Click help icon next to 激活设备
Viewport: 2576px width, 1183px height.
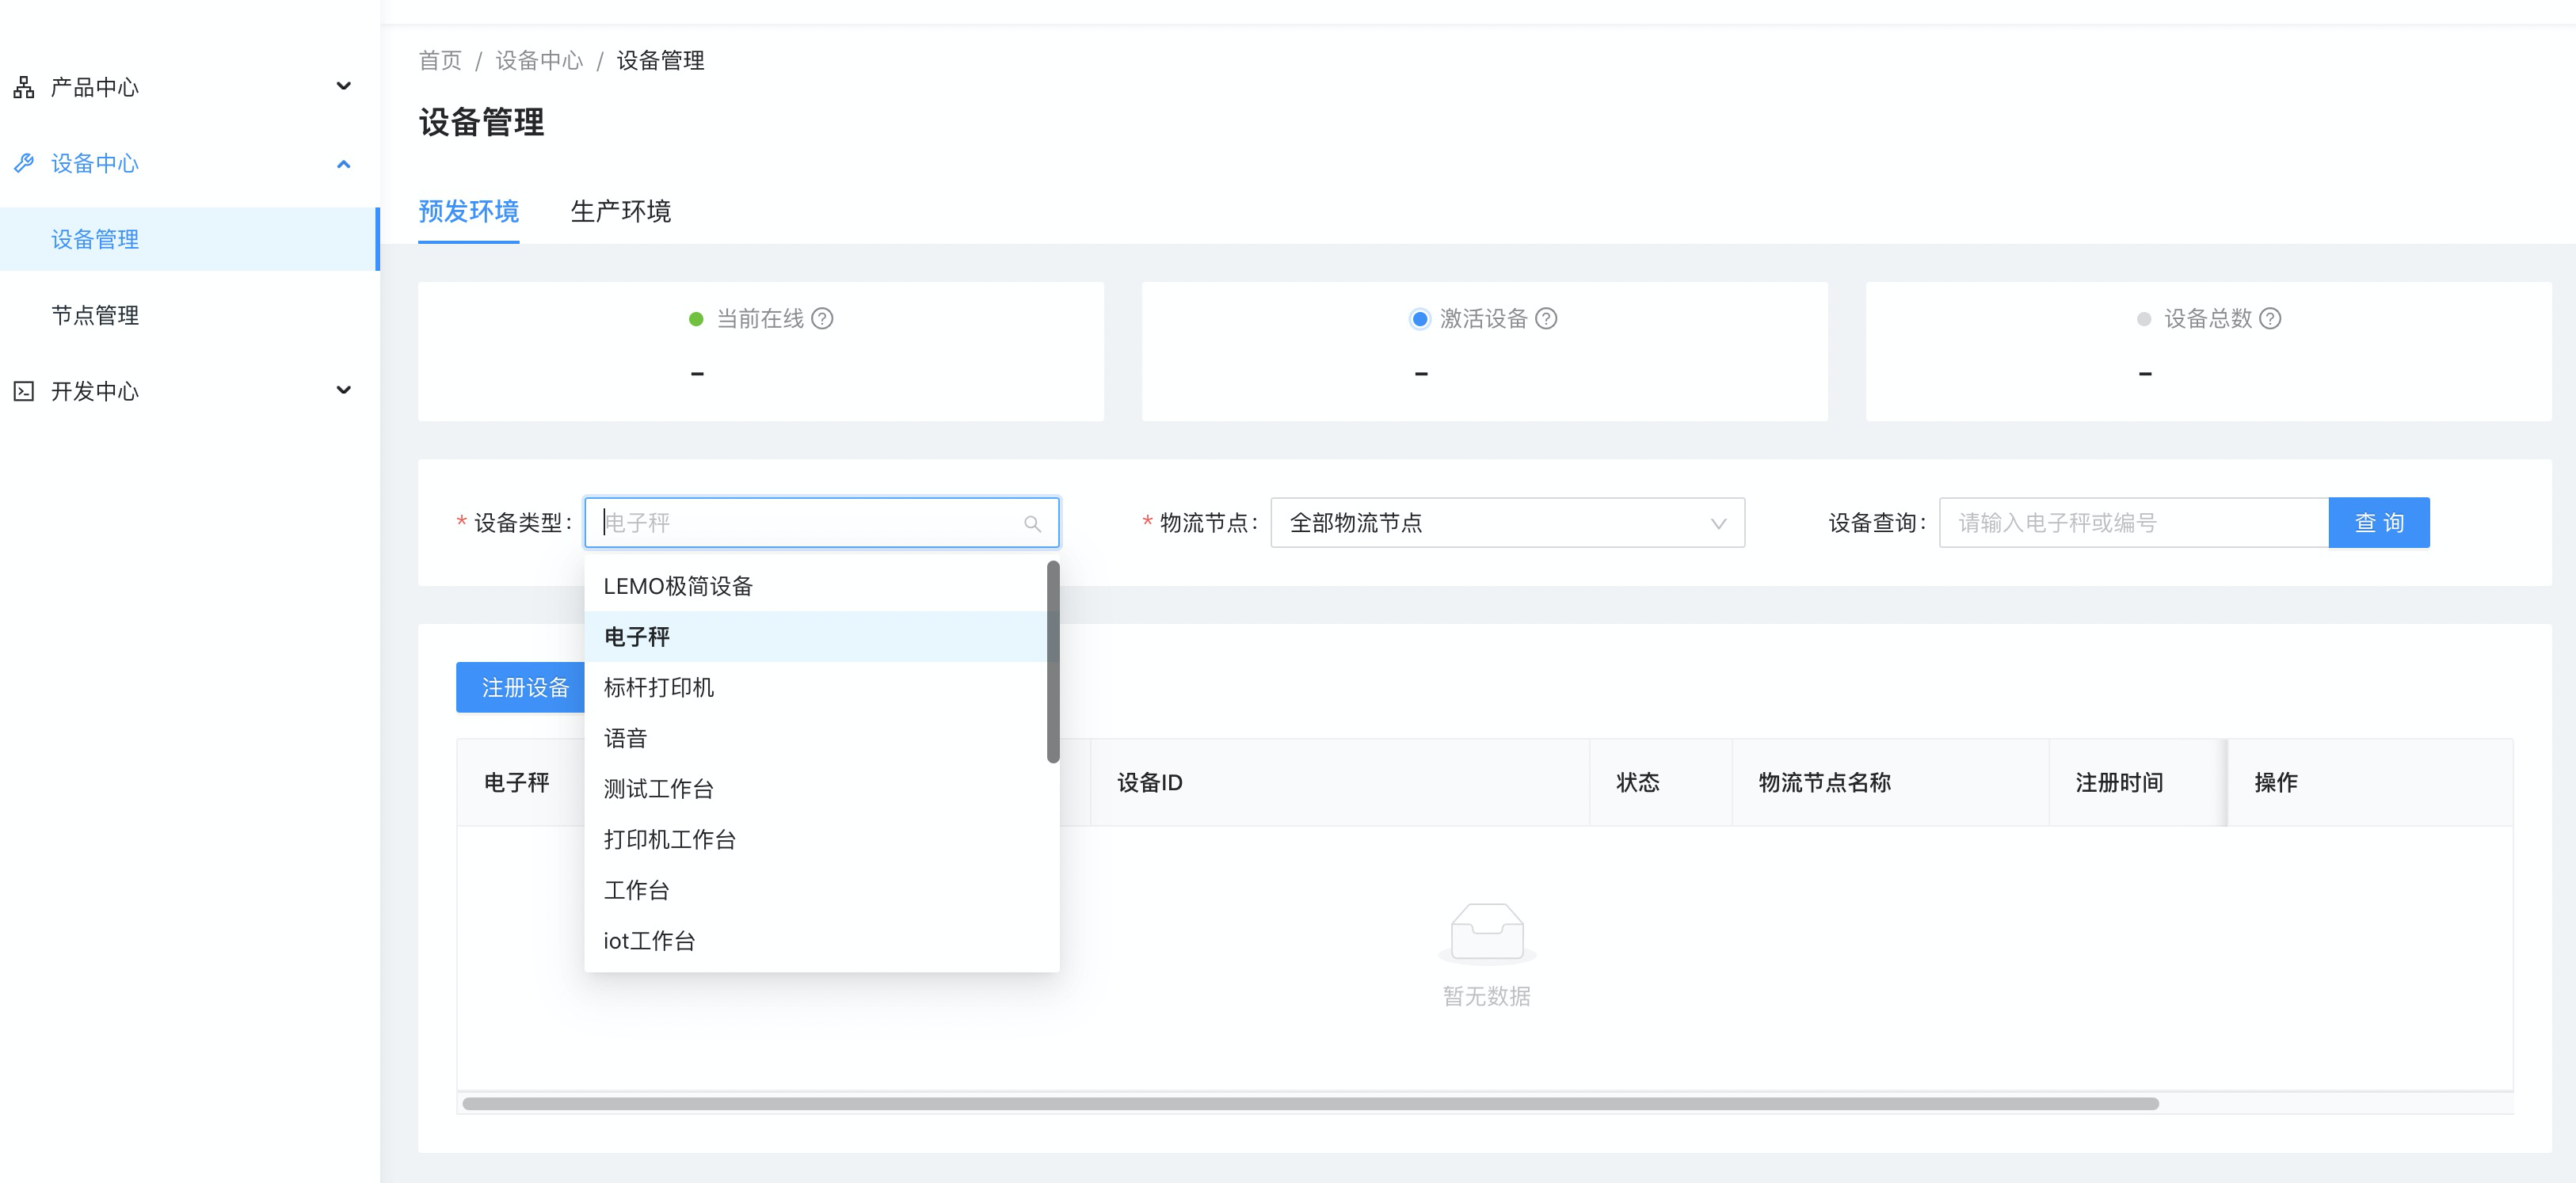click(1546, 319)
